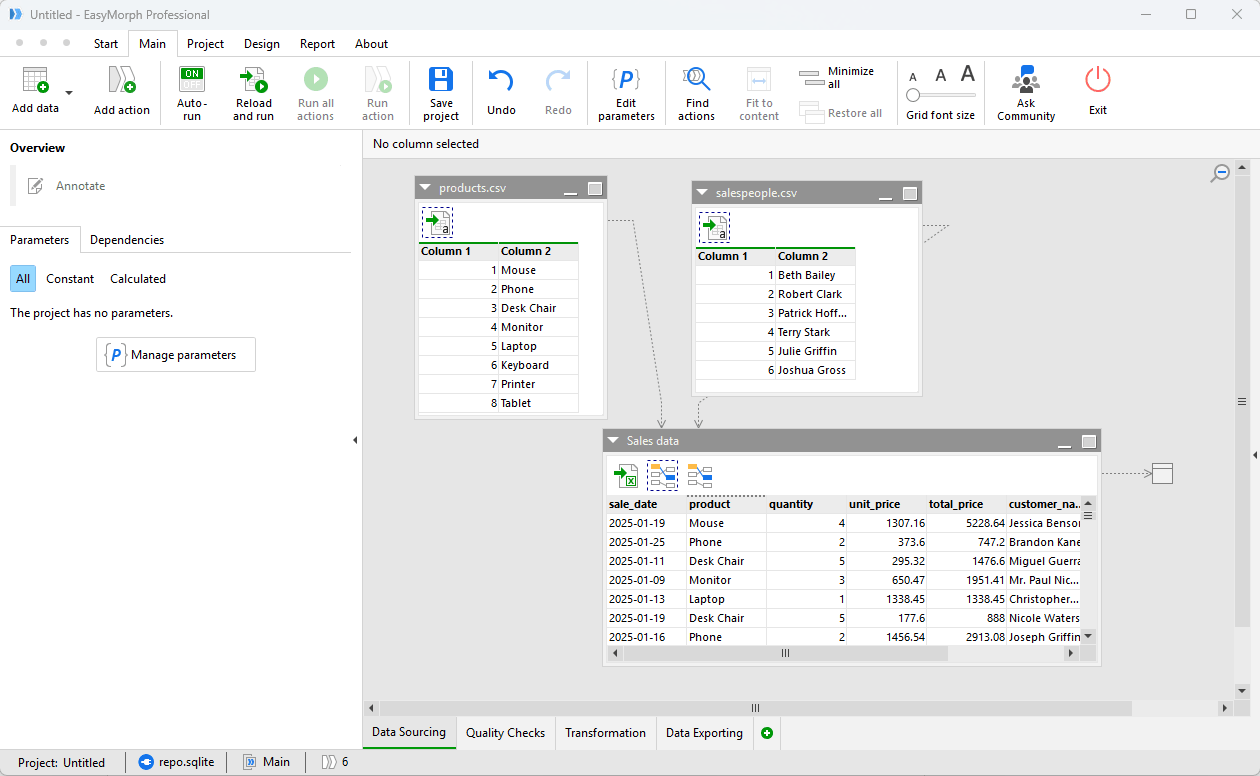
Task: Switch to Transformation tab
Action: (x=605, y=733)
